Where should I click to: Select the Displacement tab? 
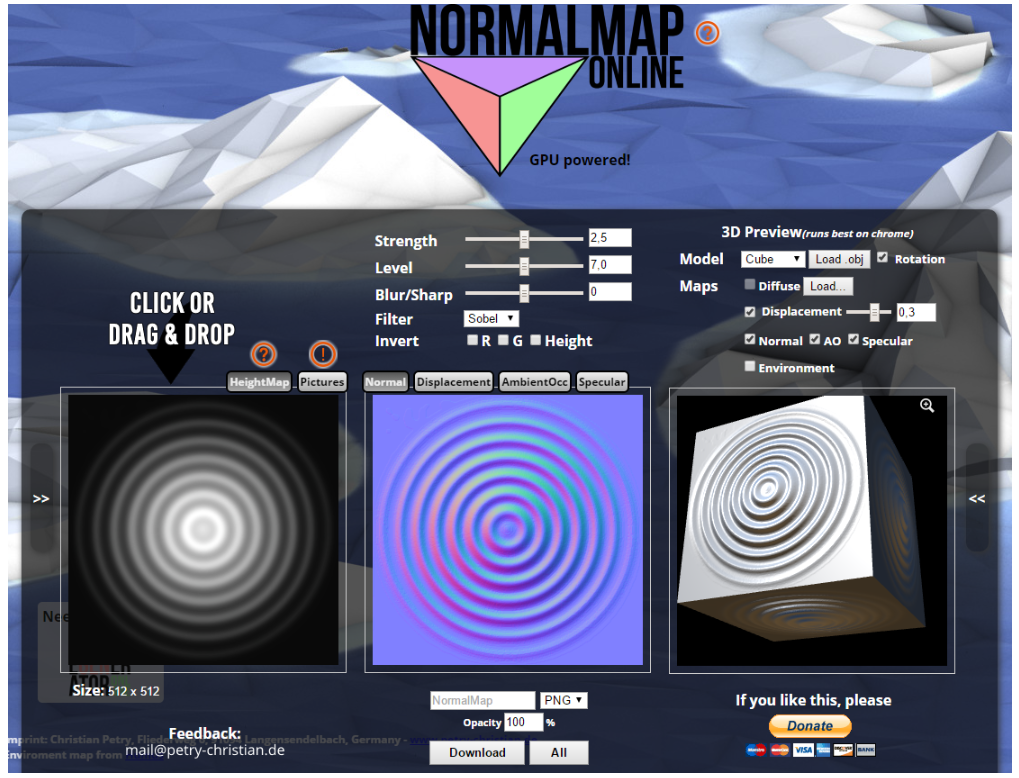(454, 382)
